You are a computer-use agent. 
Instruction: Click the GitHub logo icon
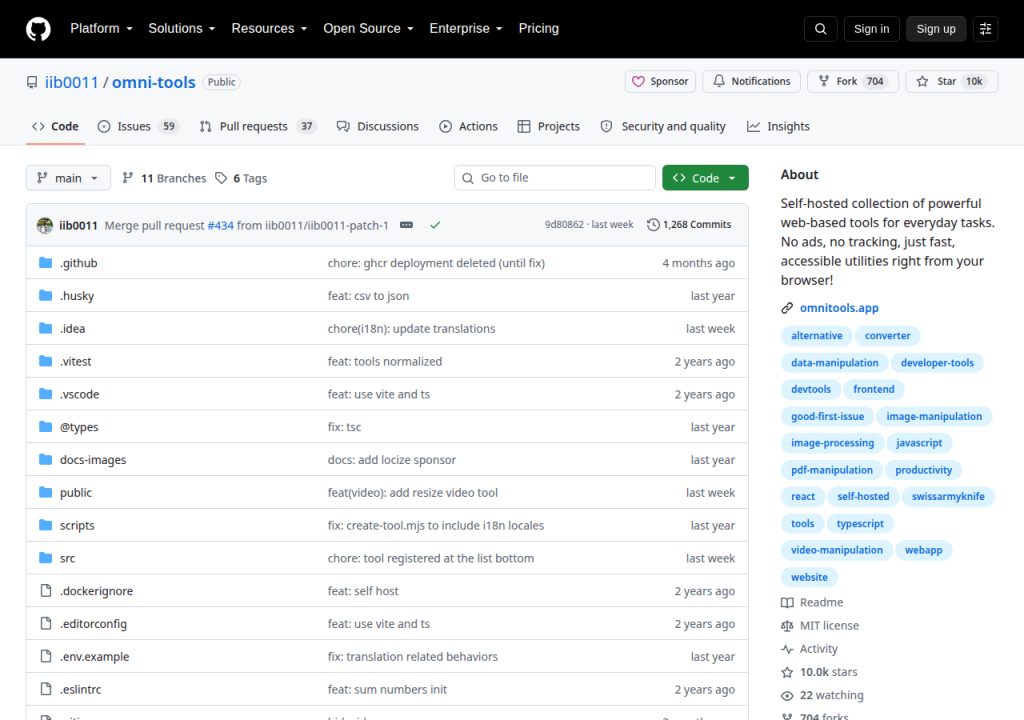click(38, 29)
